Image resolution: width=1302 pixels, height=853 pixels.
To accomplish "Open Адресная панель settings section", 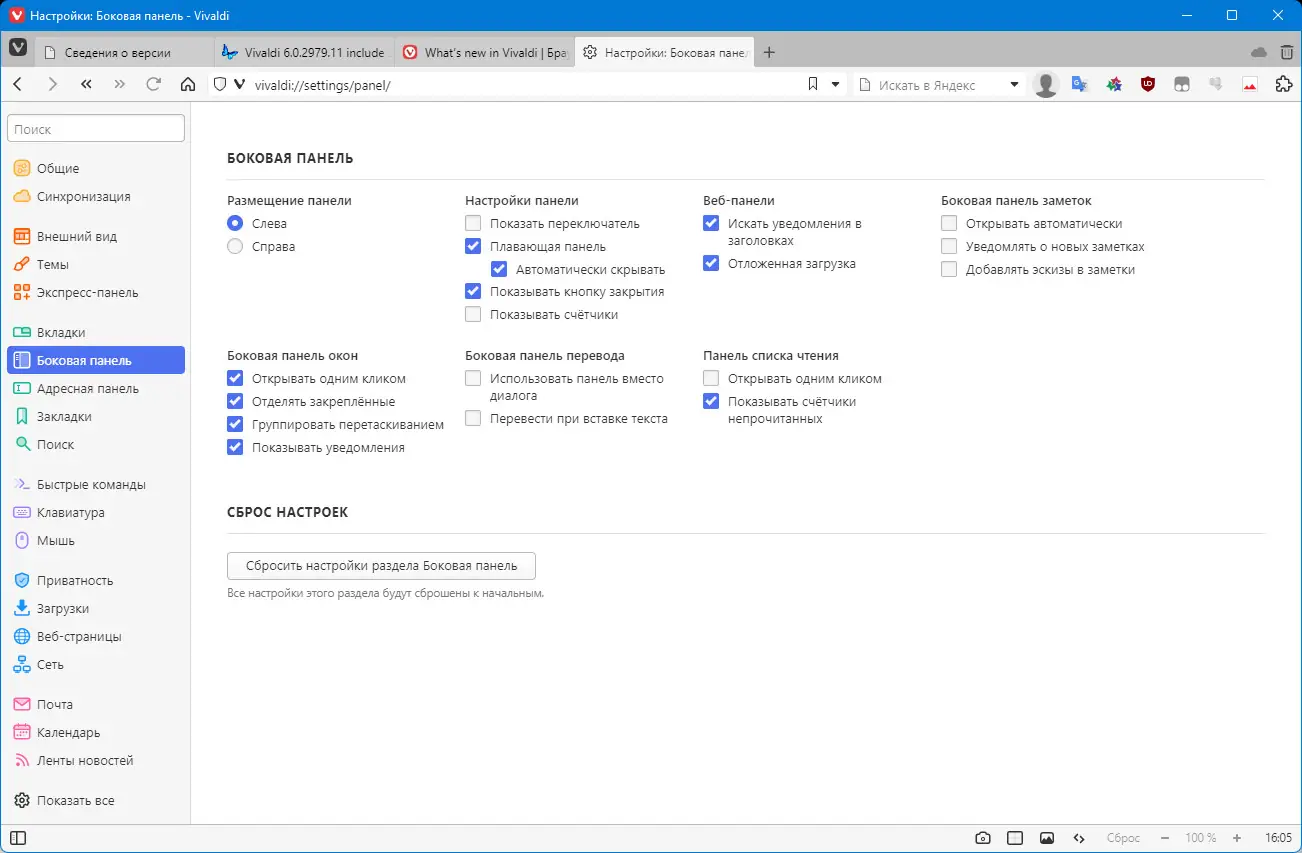I will click(96, 389).
